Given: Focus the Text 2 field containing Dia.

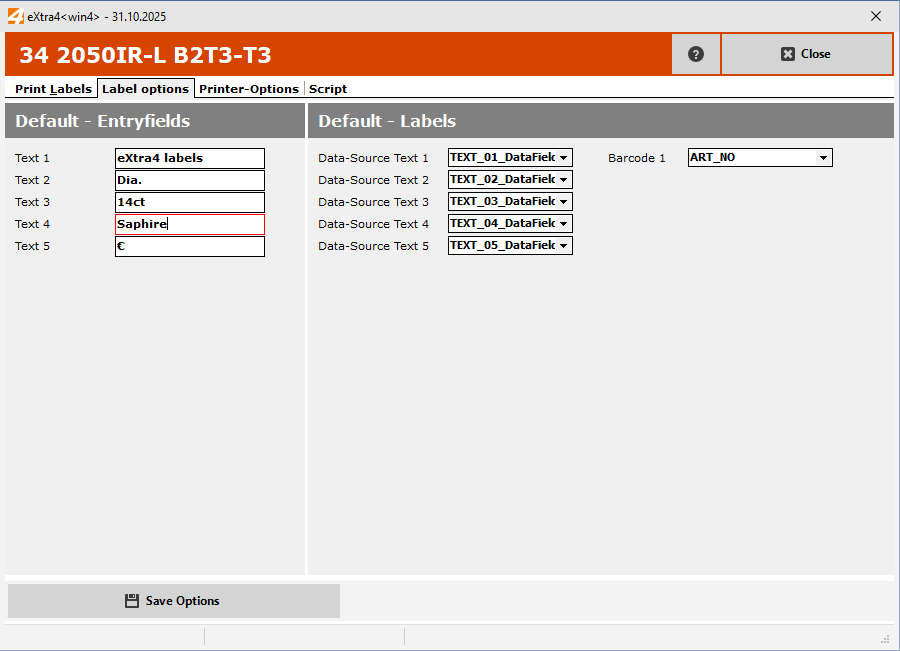Looking at the screenshot, I should click(190, 180).
